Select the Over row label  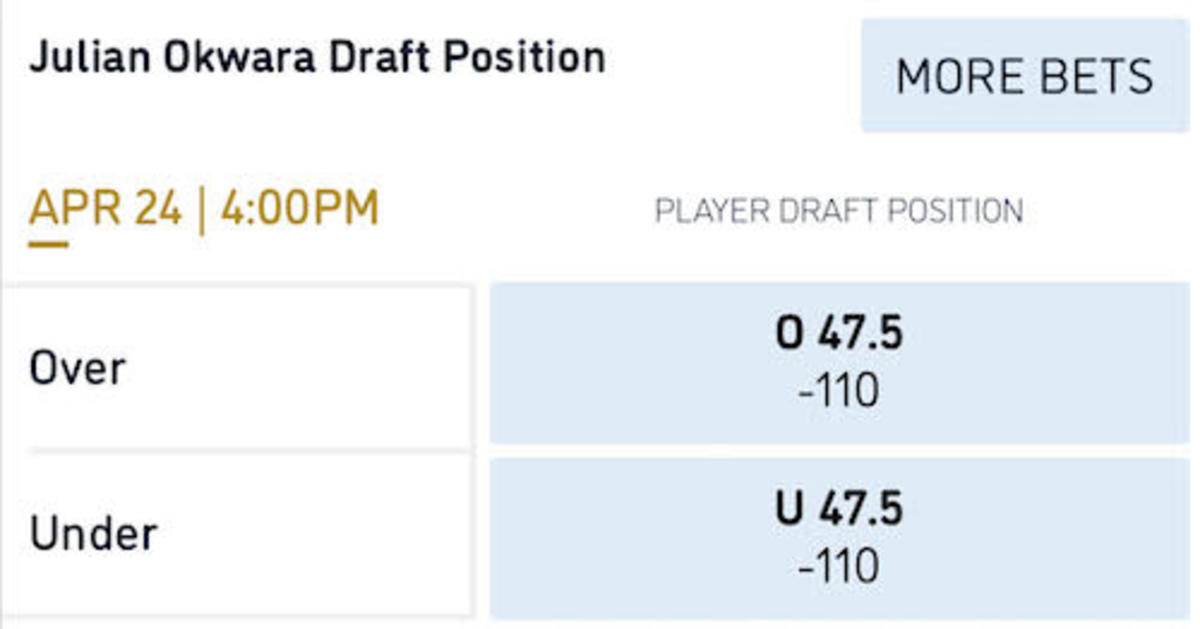pos(77,369)
